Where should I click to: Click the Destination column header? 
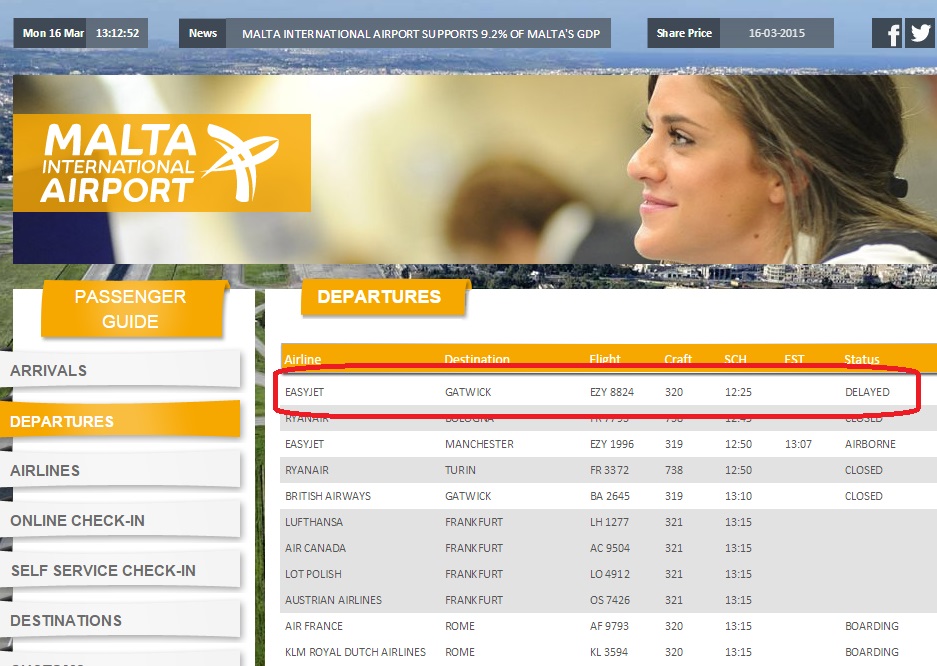pos(477,360)
